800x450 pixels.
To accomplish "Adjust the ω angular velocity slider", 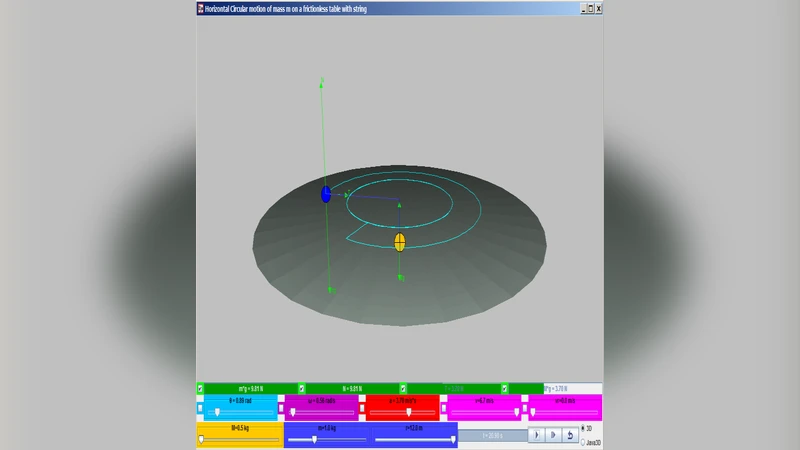I will (x=321, y=412).
